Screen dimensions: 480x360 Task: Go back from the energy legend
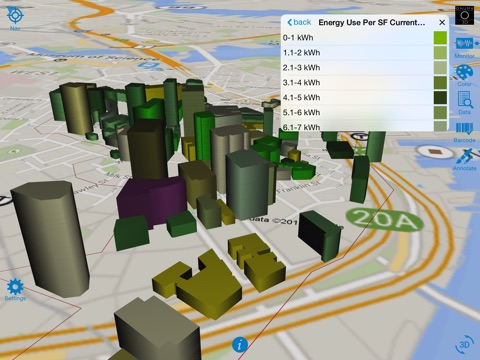coord(299,22)
